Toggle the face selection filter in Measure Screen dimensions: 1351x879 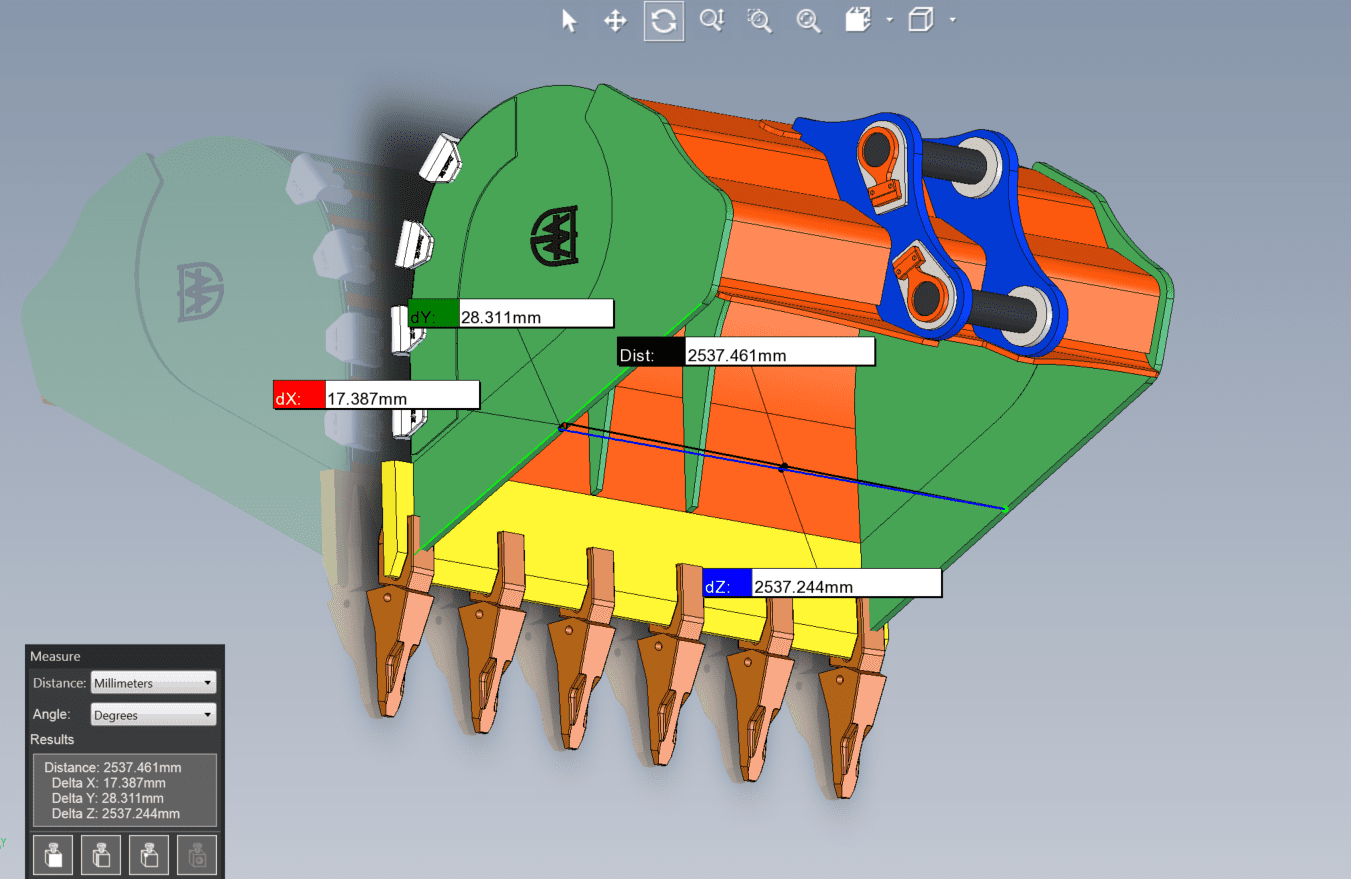coord(53,856)
